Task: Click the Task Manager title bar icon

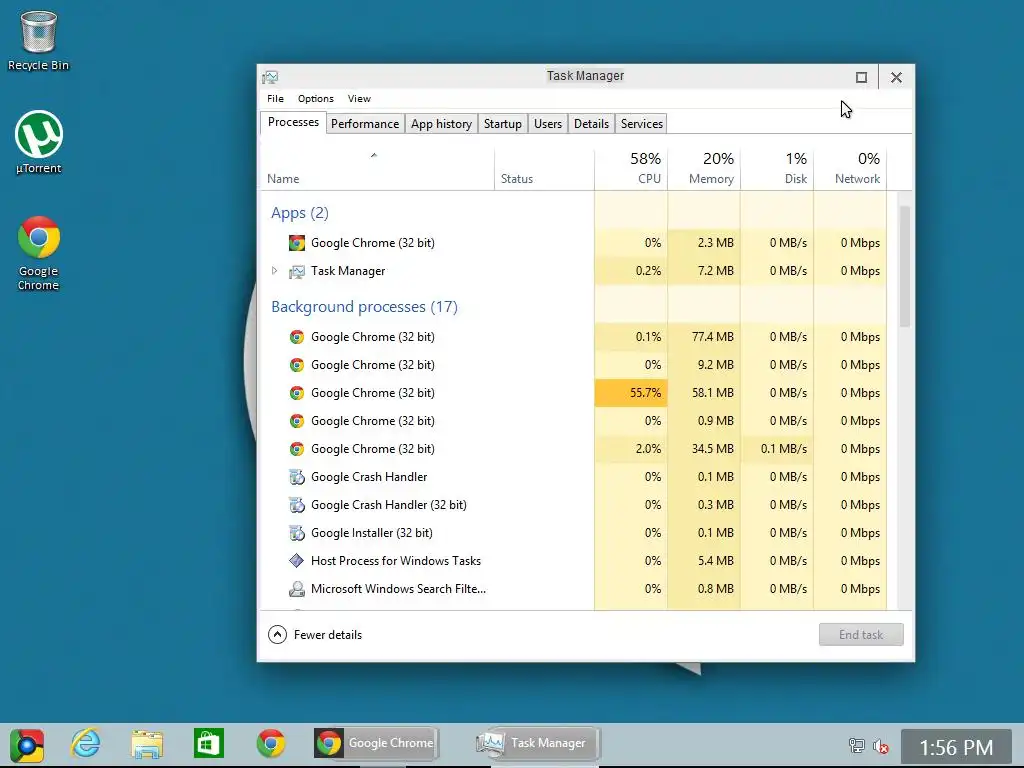Action: point(270,77)
